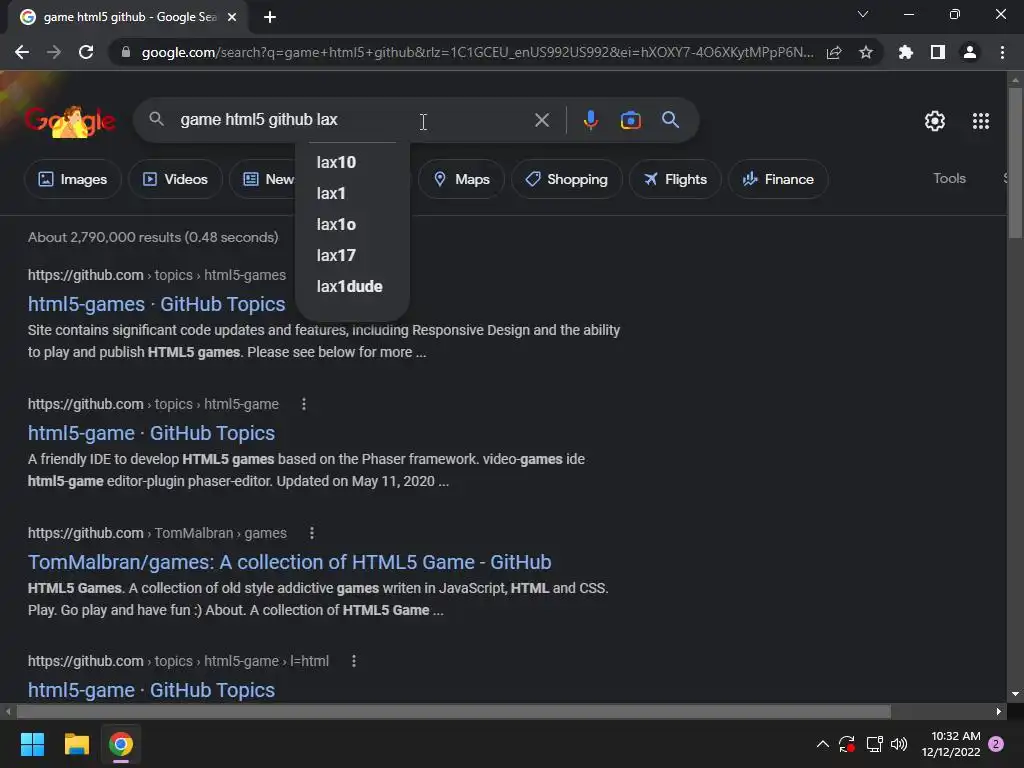Switch to the Images results tab
This screenshot has width=1024, height=768.
pyautogui.click(x=72, y=179)
